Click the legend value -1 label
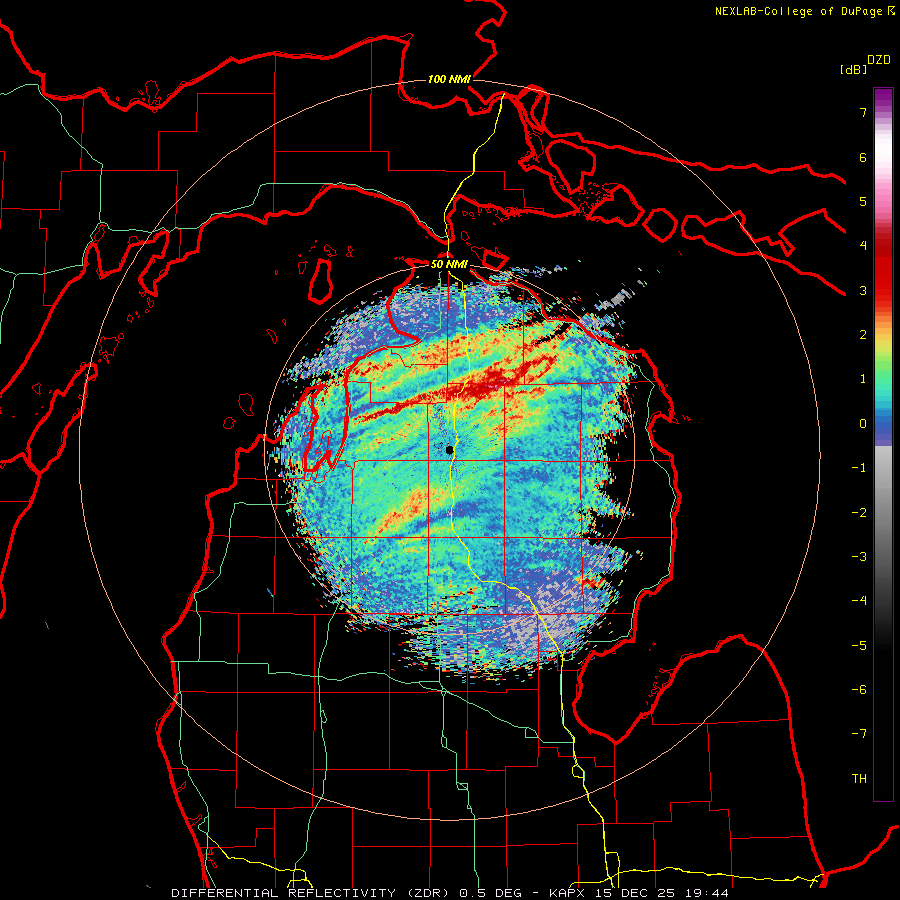This screenshot has width=900, height=900. pos(859,468)
